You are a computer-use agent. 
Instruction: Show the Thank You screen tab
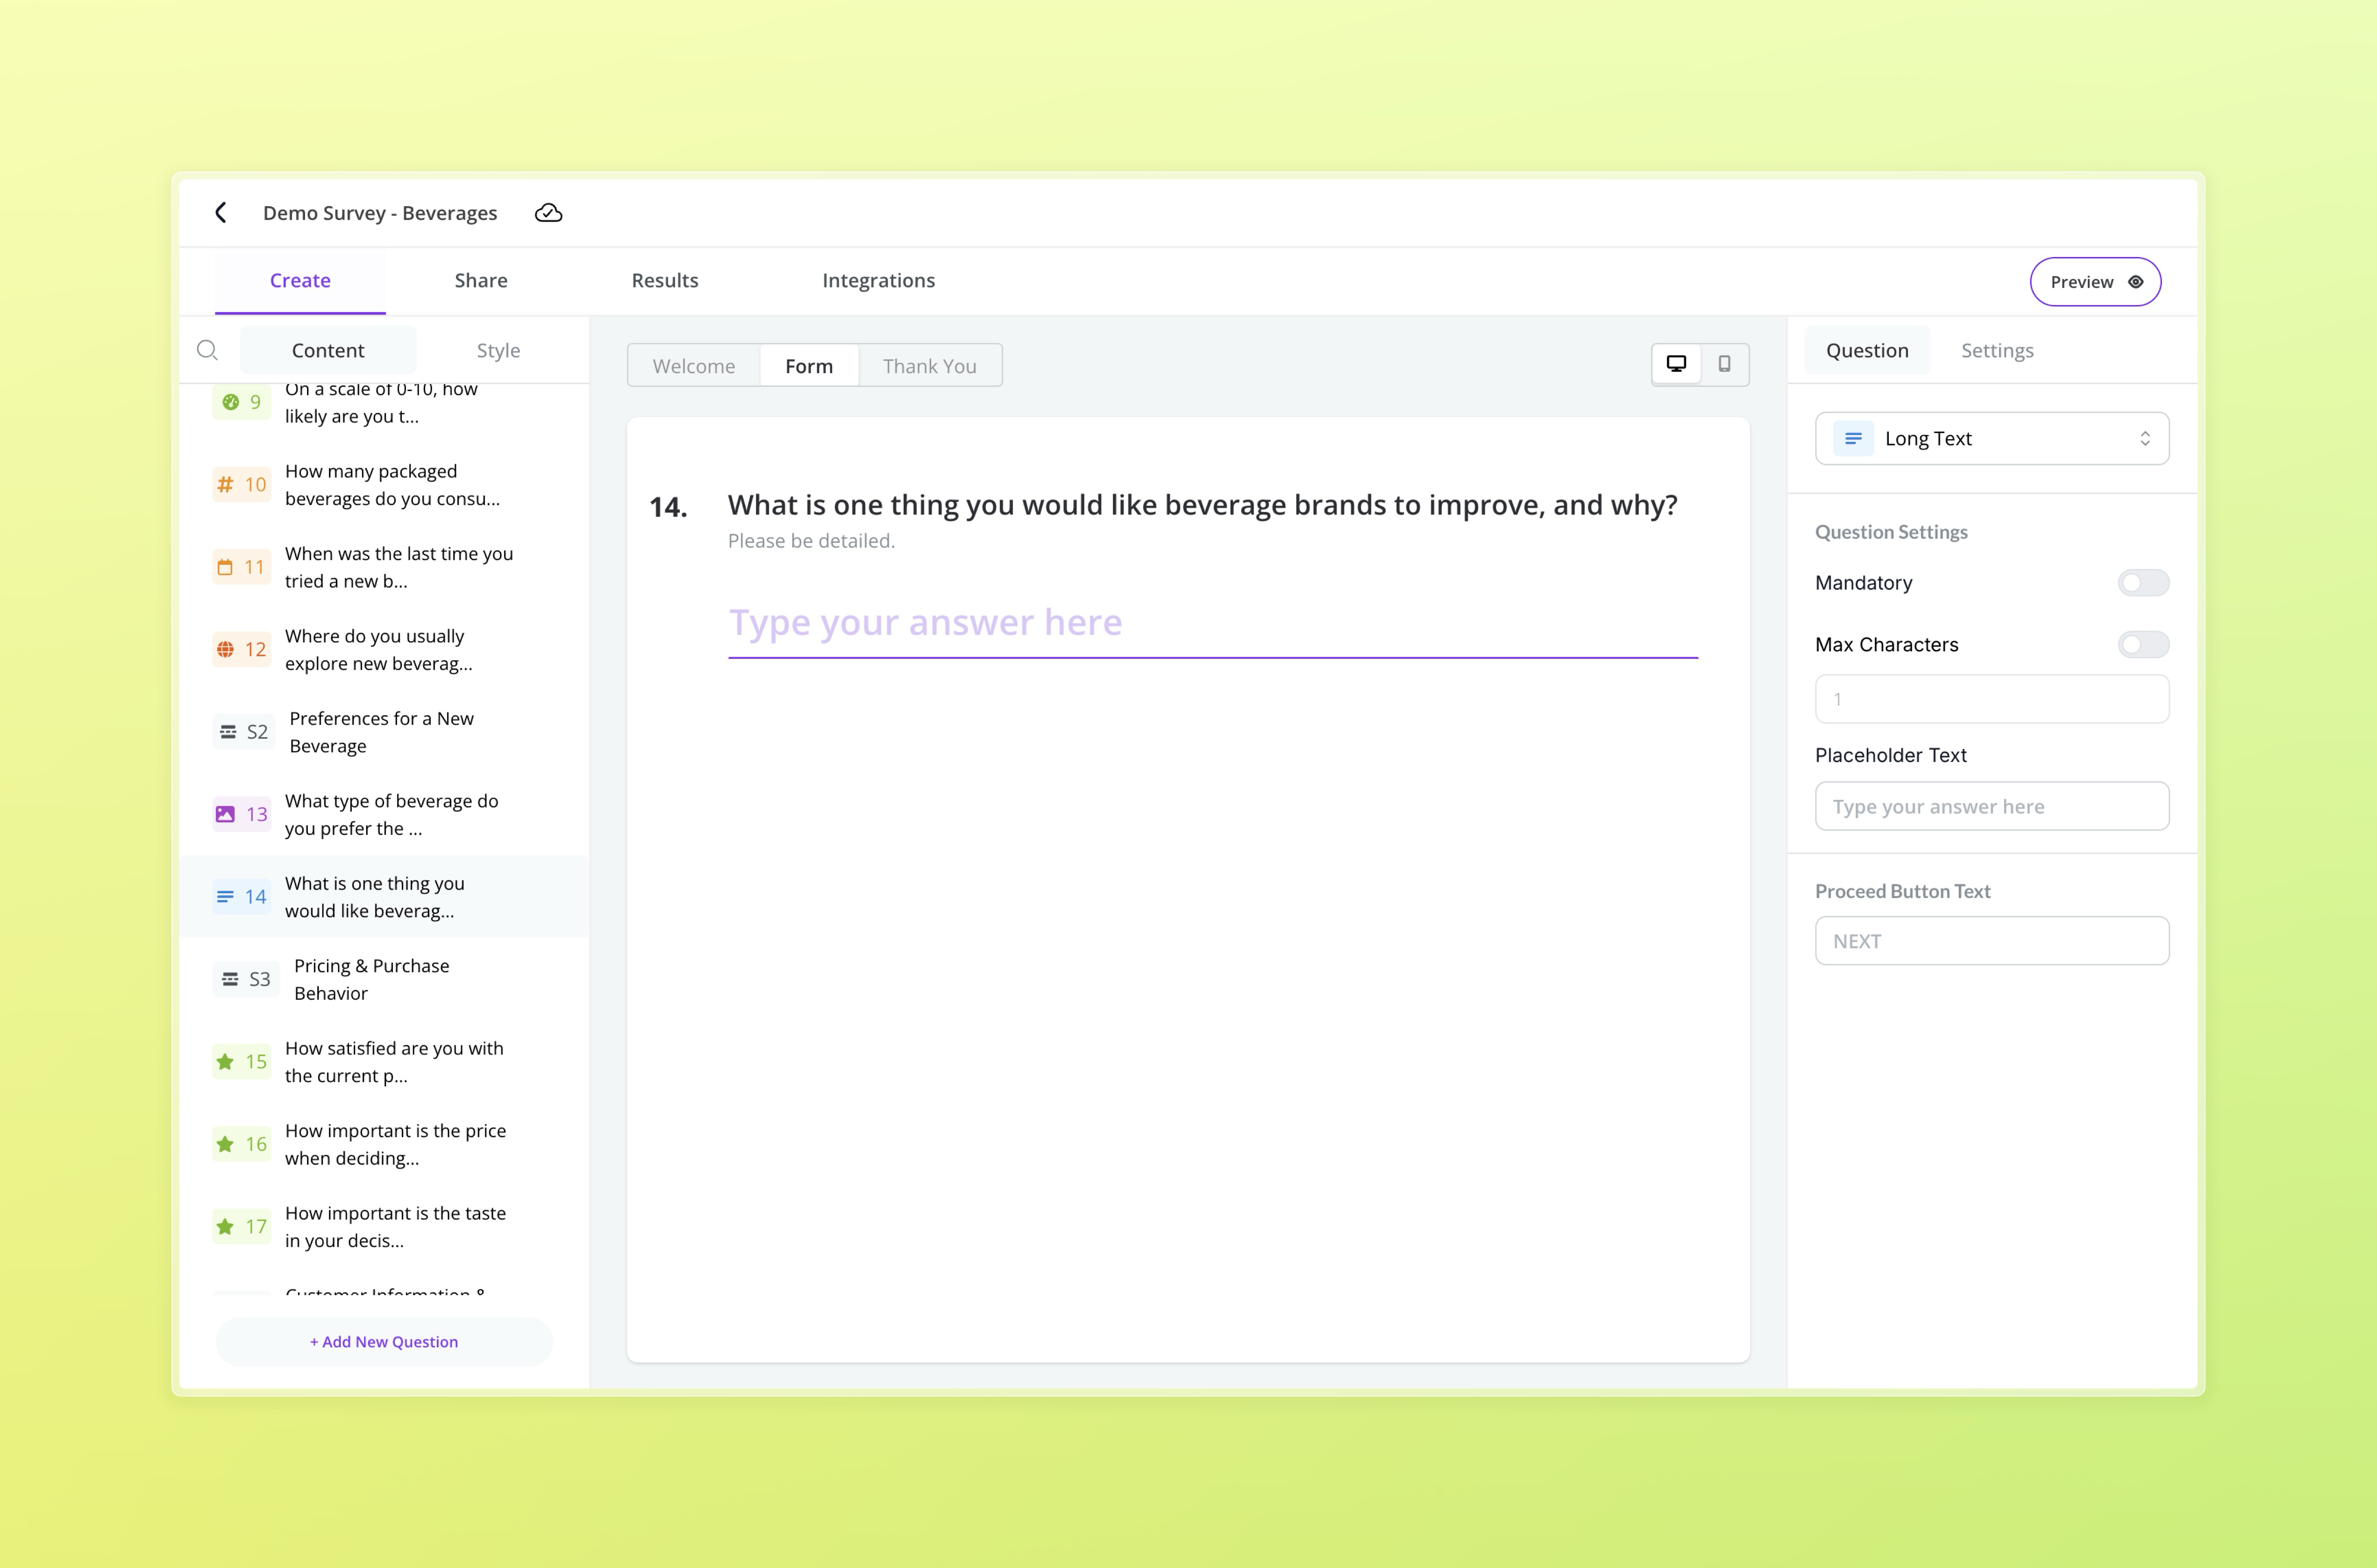coord(929,366)
